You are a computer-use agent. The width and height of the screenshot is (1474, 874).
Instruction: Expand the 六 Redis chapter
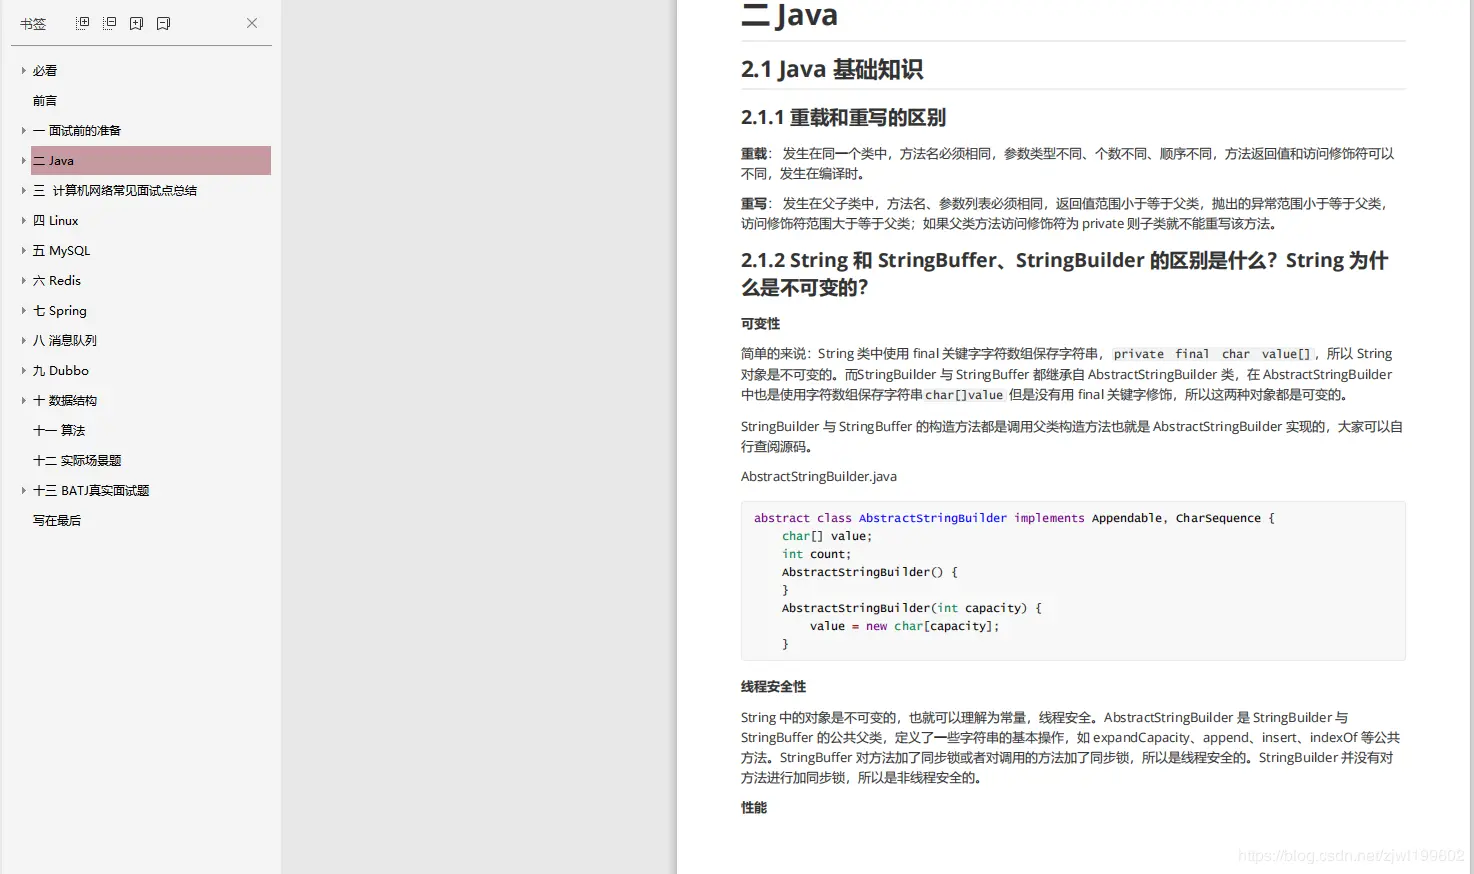pos(23,280)
